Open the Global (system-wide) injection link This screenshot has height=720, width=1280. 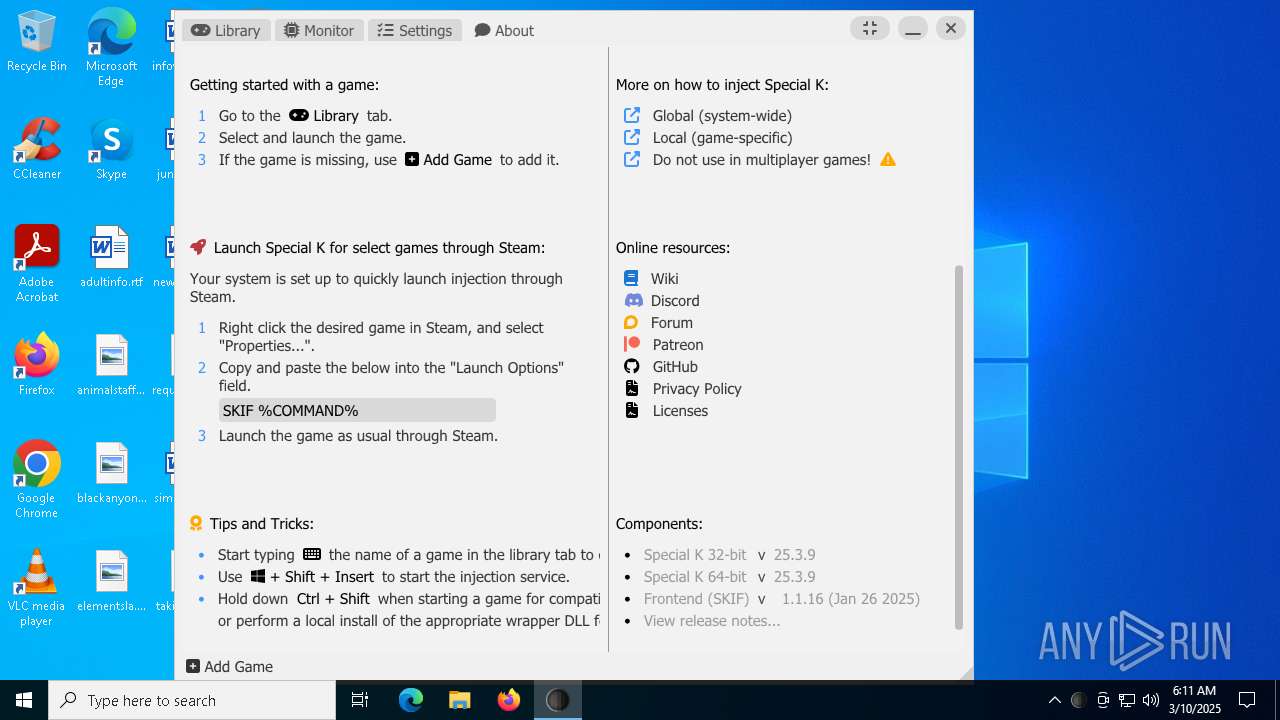pyautogui.click(x=722, y=116)
